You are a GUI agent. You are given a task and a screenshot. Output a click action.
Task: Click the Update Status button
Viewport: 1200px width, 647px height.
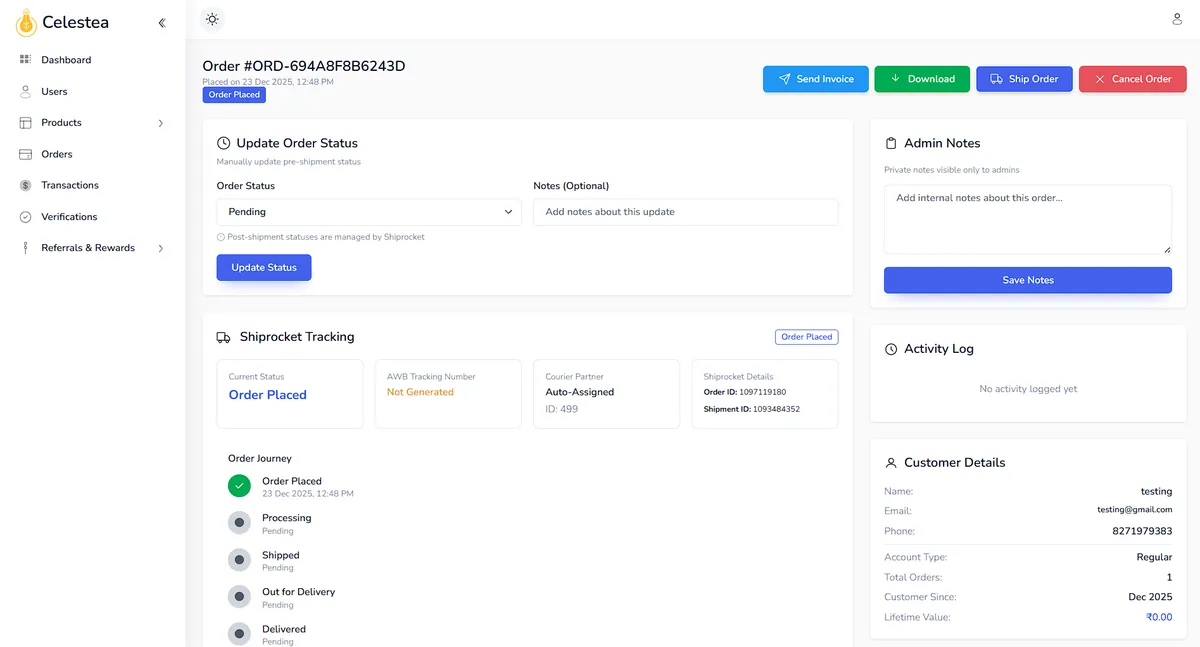pos(264,267)
